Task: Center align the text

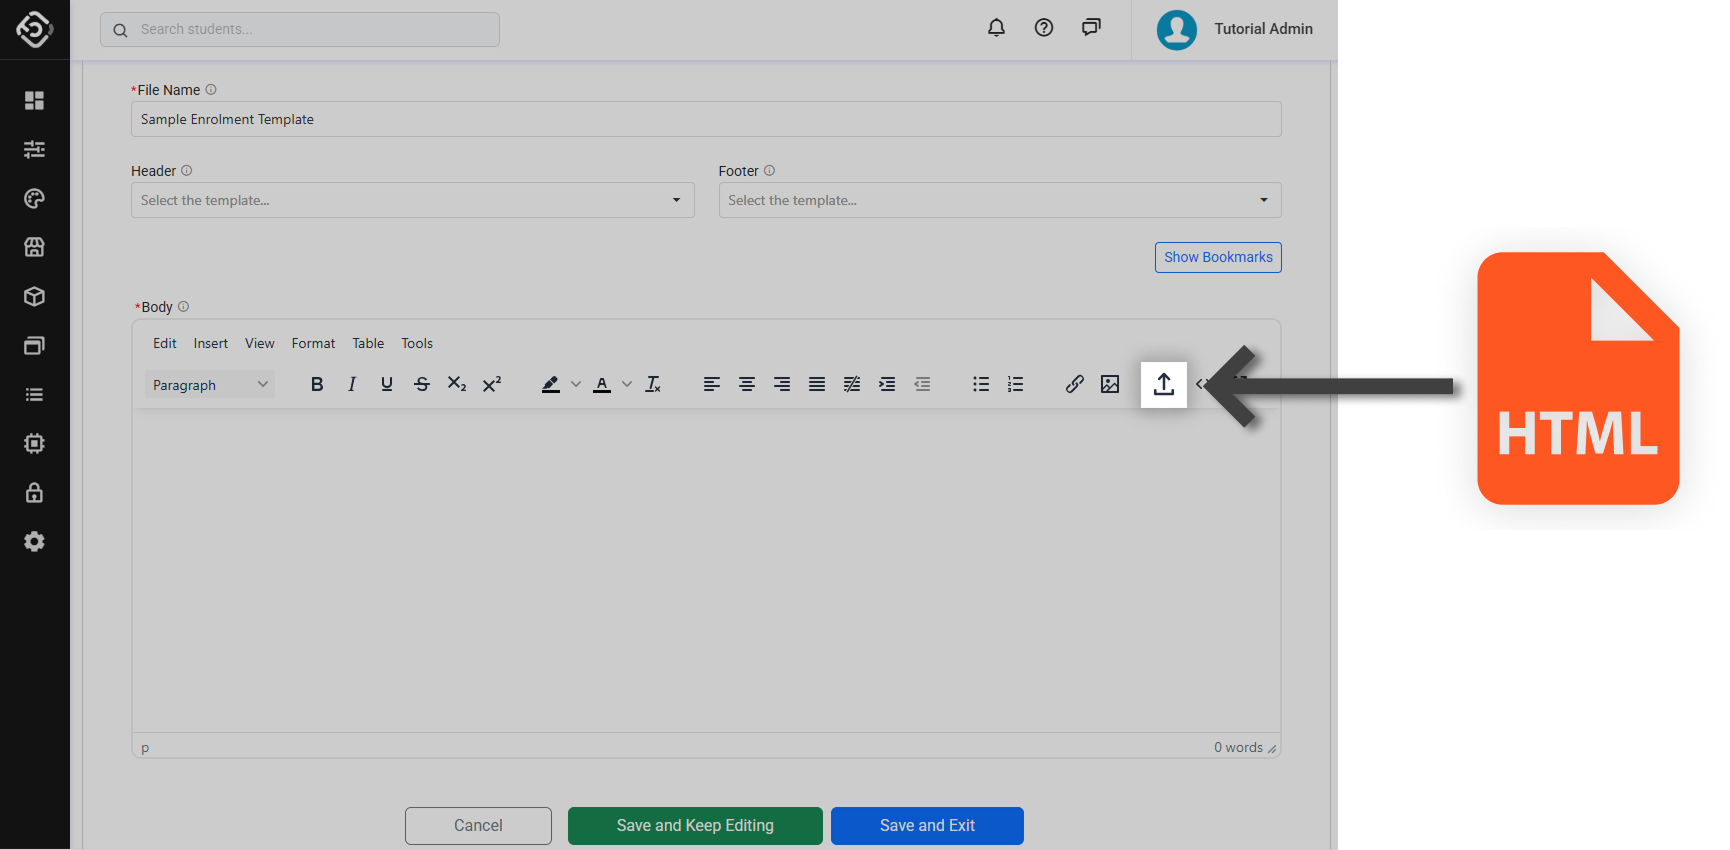Action: [x=747, y=384]
